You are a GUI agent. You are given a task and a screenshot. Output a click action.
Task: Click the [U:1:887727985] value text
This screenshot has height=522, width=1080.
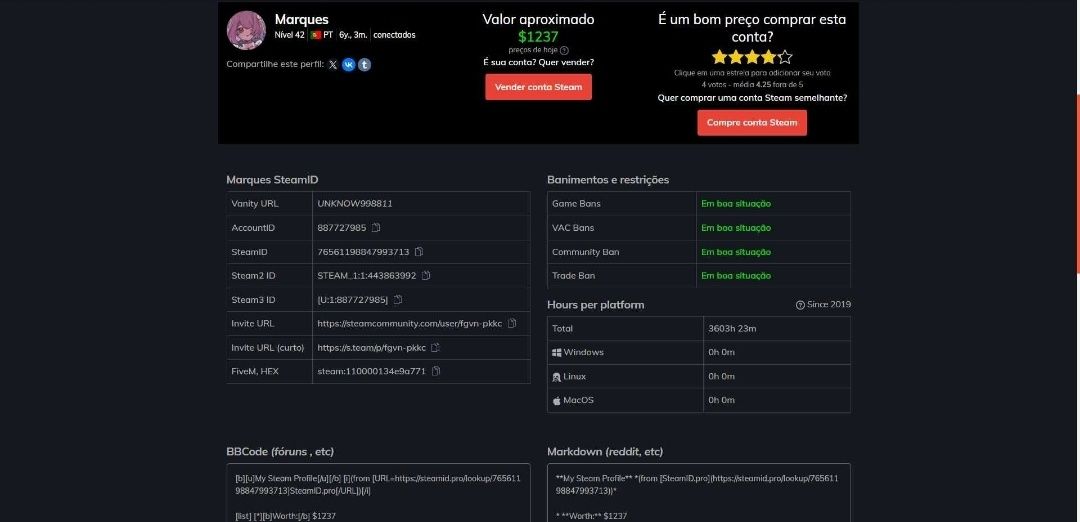[x=353, y=300]
